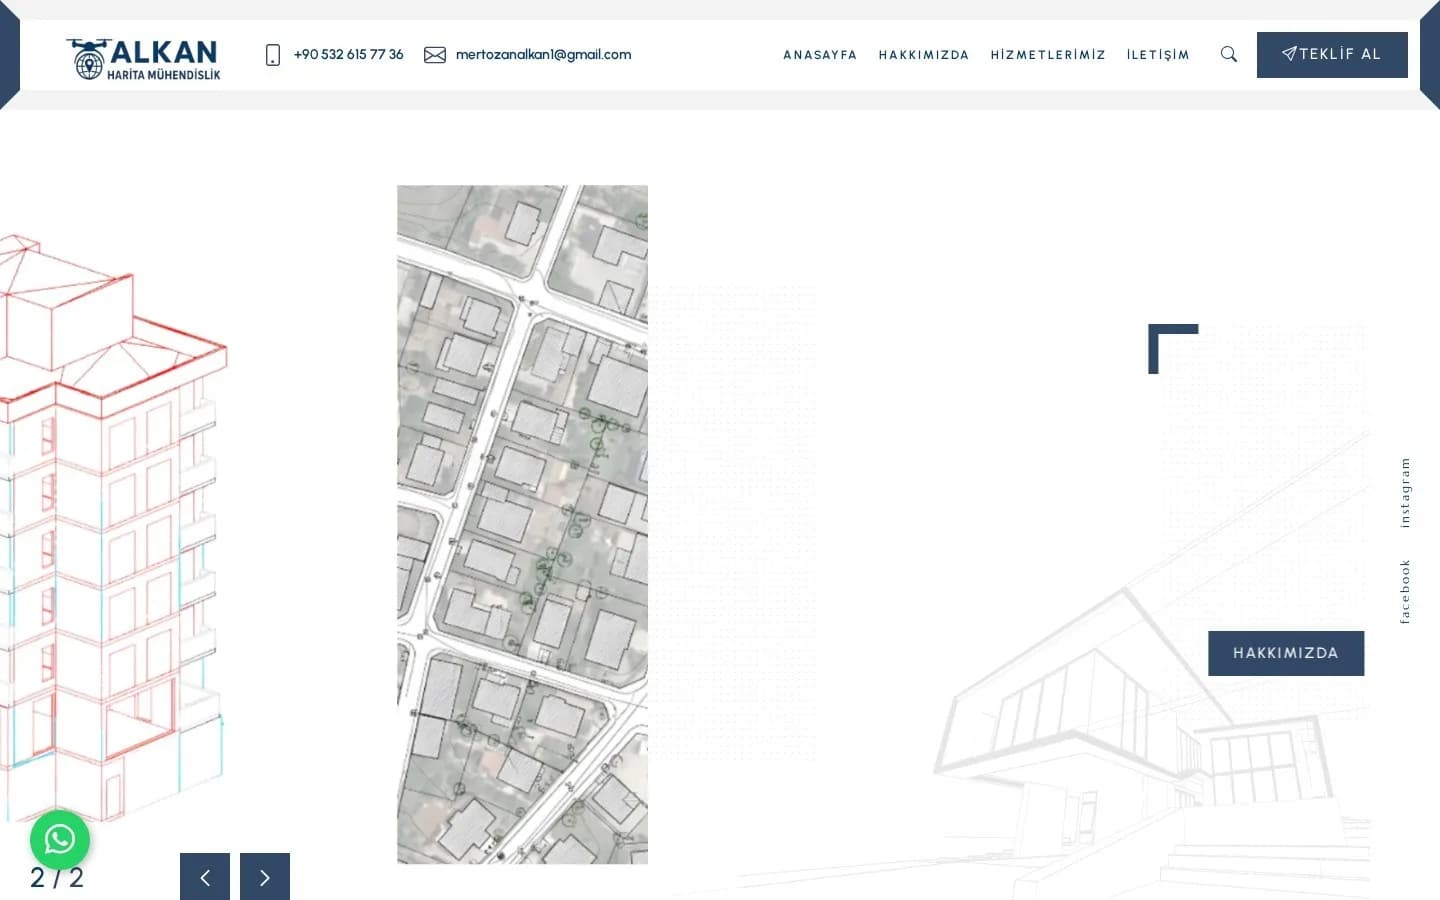Select İletişim in the navigation bar

coord(1158,55)
